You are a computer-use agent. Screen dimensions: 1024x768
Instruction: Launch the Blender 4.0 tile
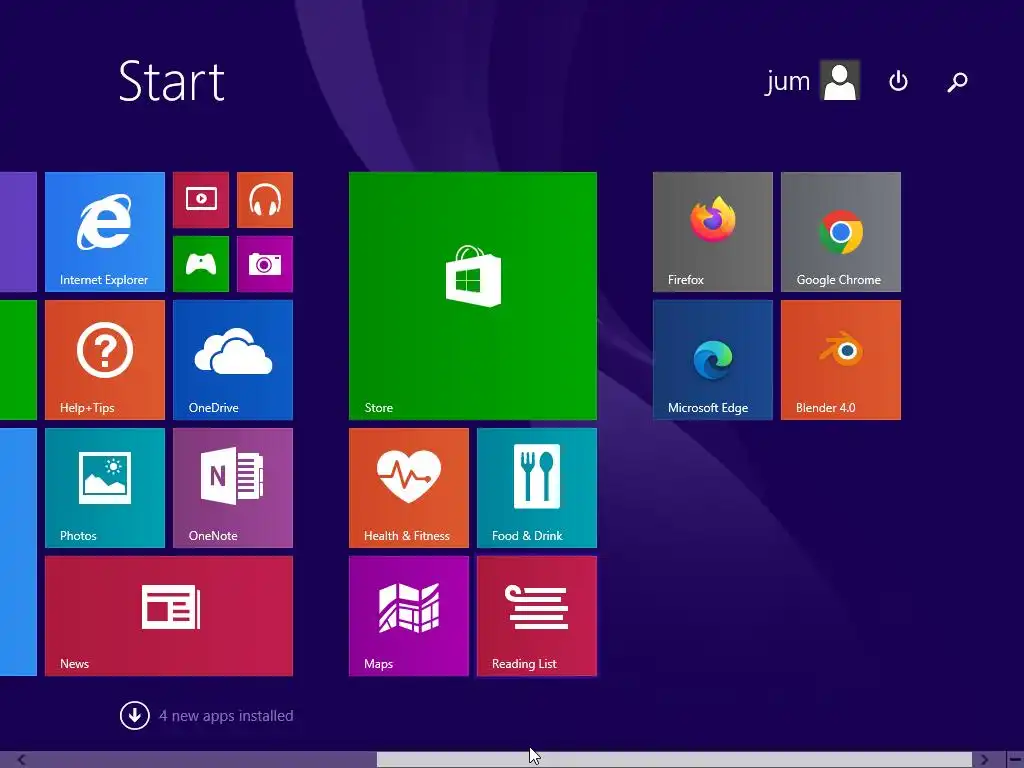[841, 360]
